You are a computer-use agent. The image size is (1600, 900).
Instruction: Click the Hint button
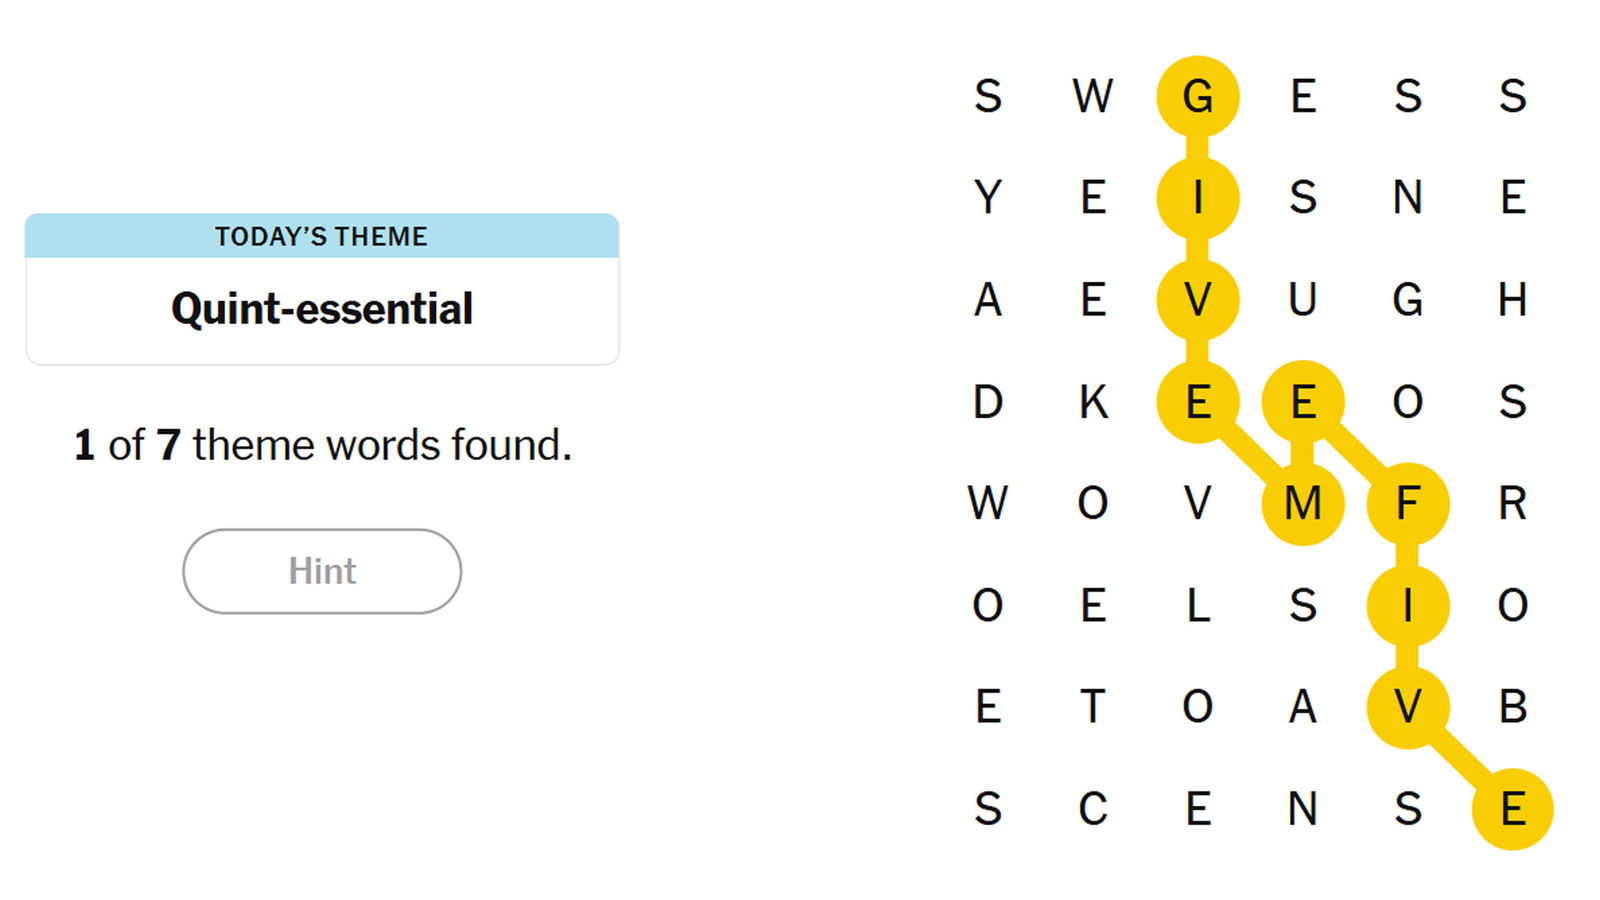point(322,571)
